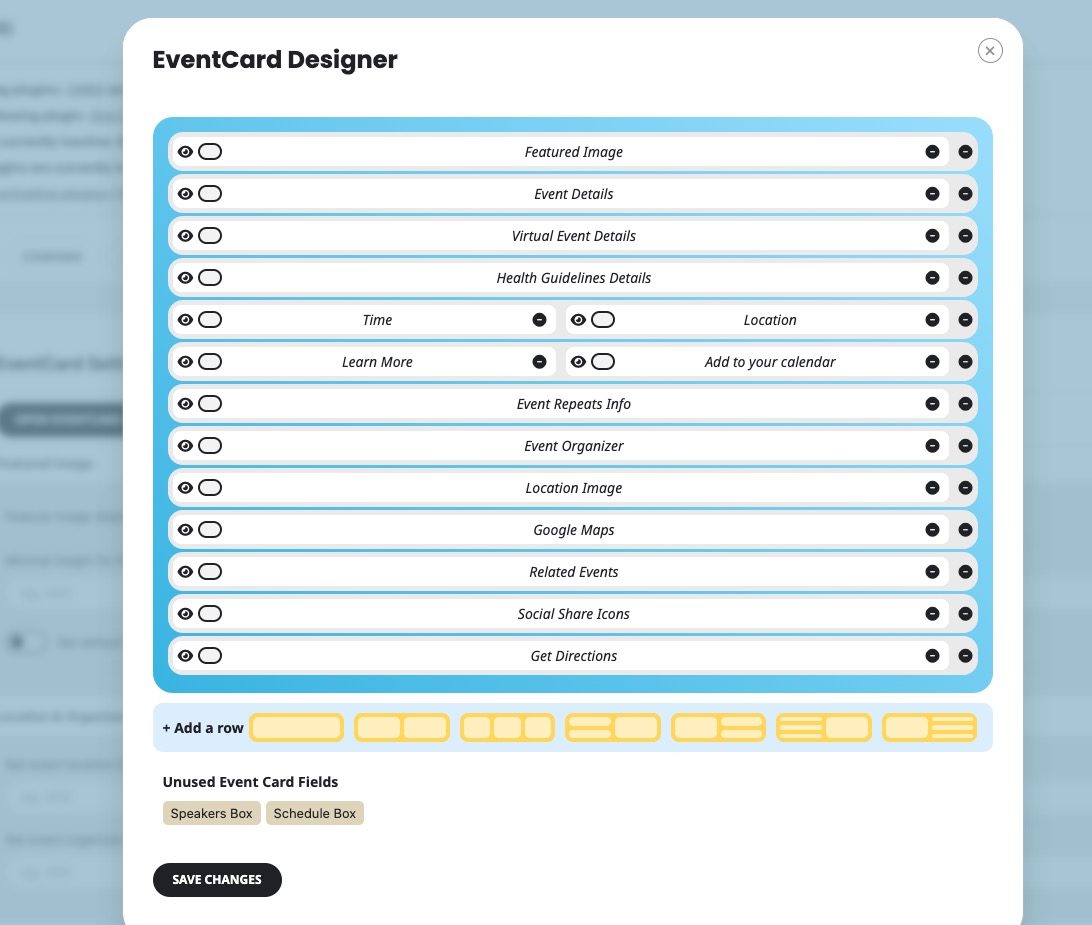
Task: Add row with one left cell and two stacked right
Action: [x=718, y=728]
